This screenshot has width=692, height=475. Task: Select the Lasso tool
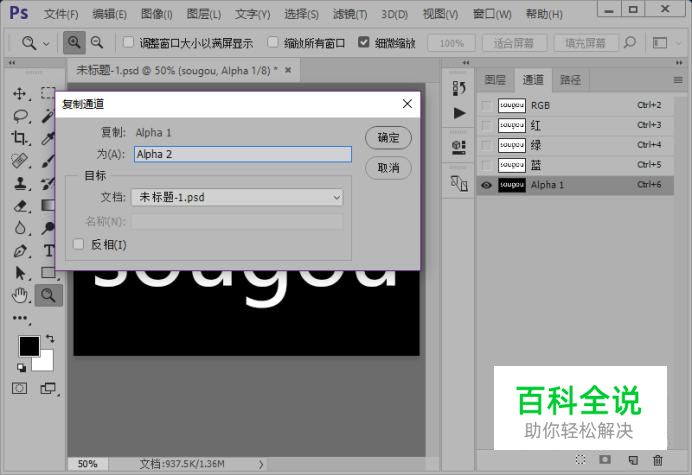tap(20, 116)
